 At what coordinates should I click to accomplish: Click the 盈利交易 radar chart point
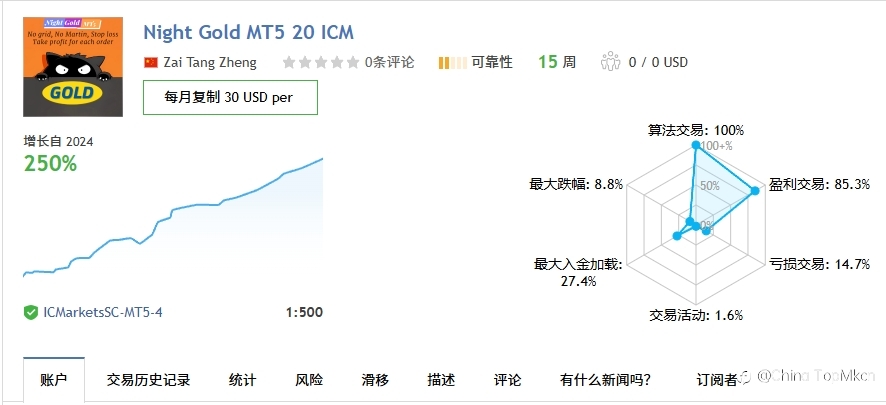click(755, 191)
